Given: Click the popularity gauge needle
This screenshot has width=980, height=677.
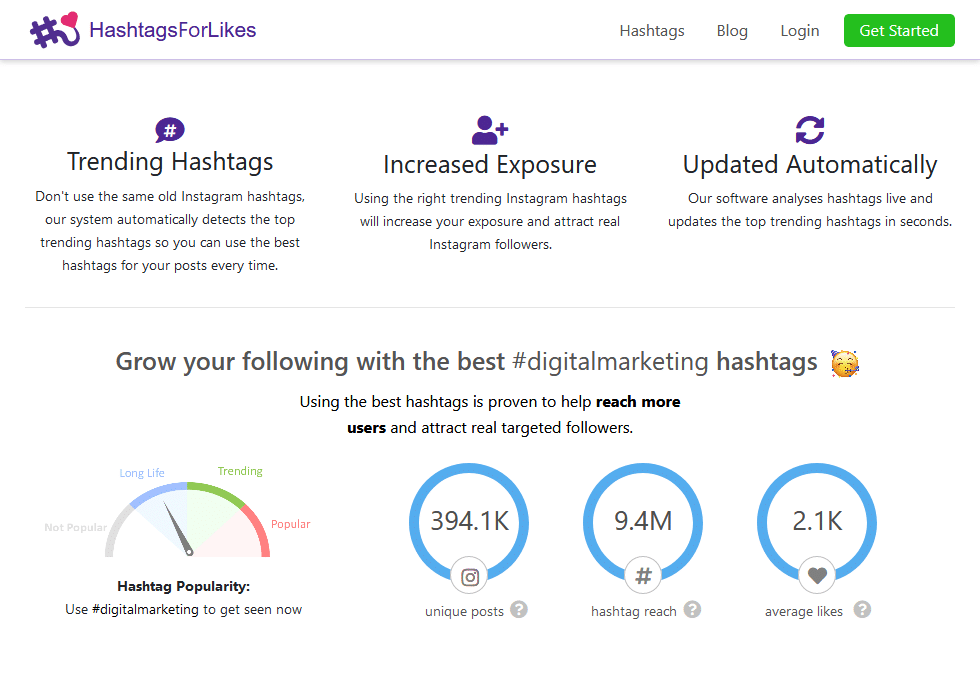Looking at the screenshot, I should [x=178, y=528].
